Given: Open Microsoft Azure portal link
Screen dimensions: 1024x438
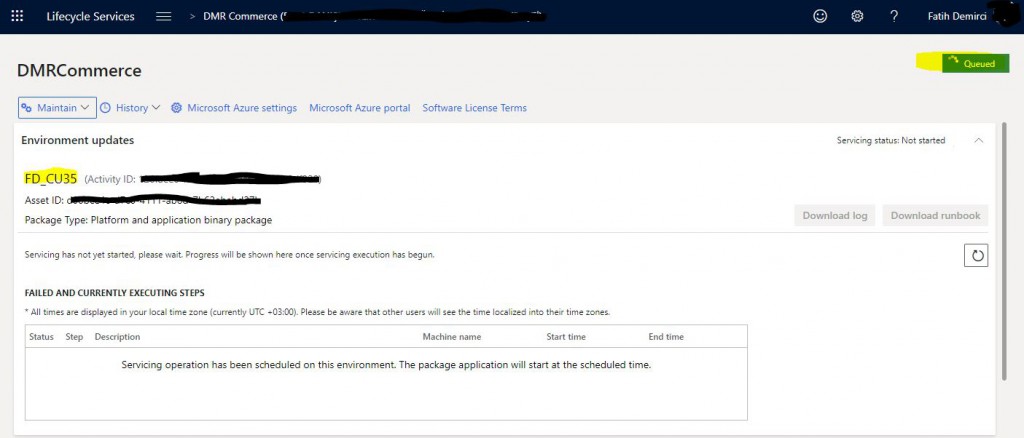Looking at the screenshot, I should 360,108.
